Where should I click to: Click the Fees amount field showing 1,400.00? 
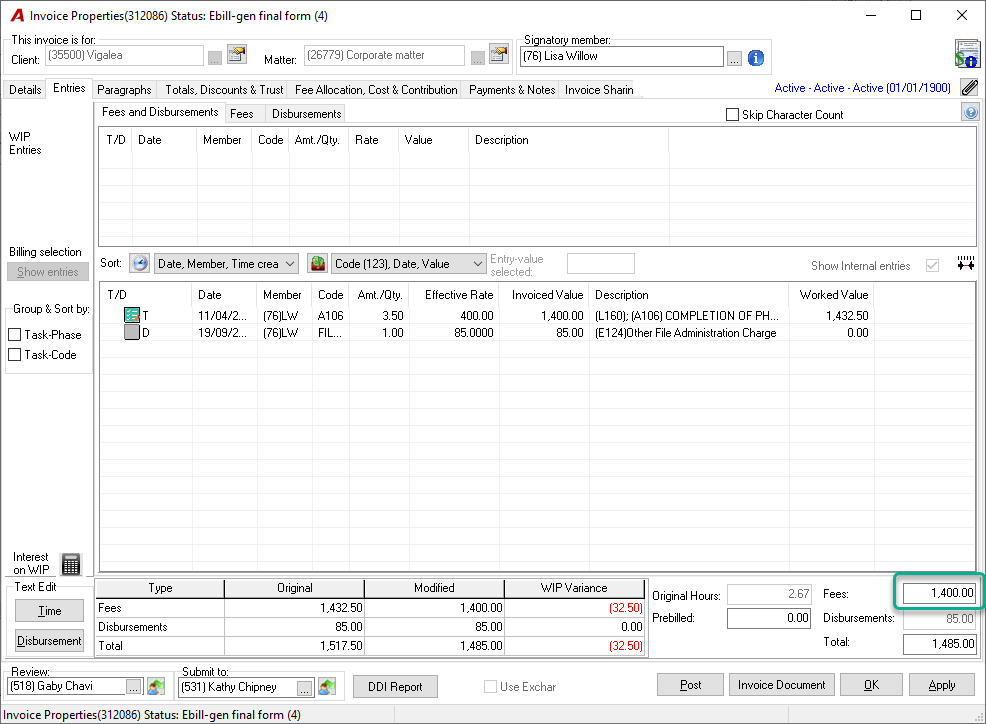pos(939,593)
